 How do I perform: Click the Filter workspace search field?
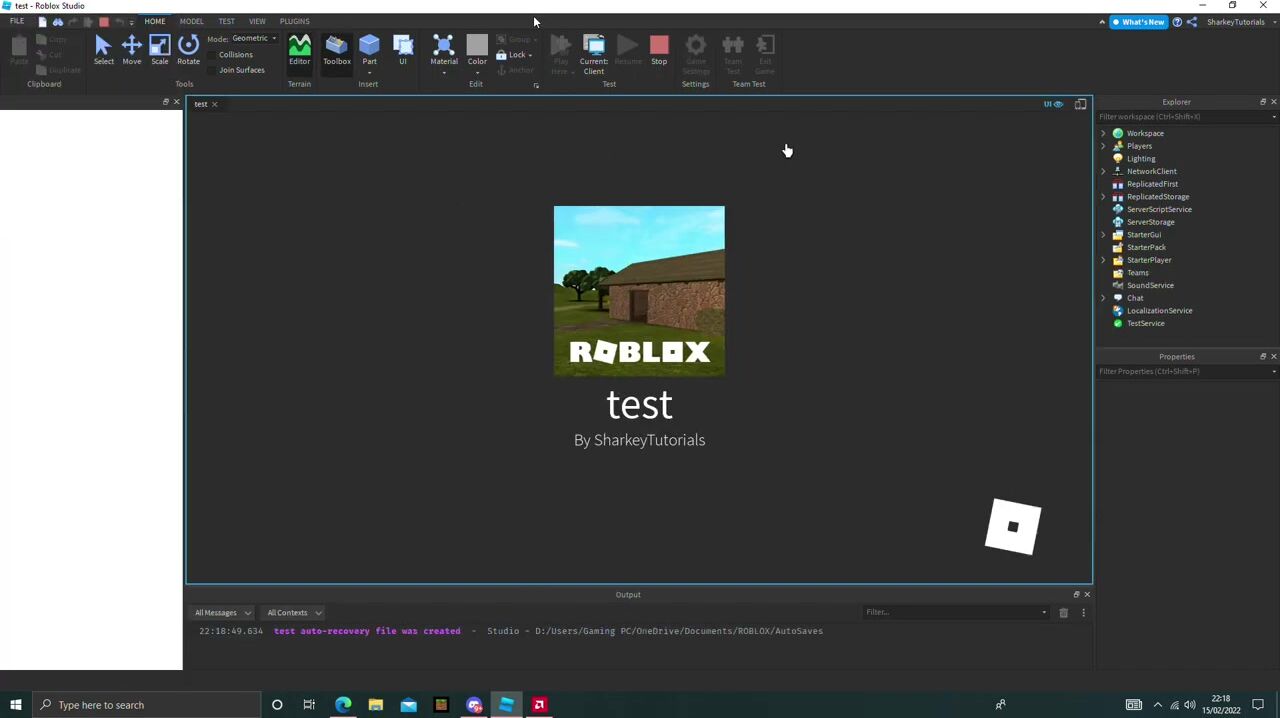[1182, 117]
